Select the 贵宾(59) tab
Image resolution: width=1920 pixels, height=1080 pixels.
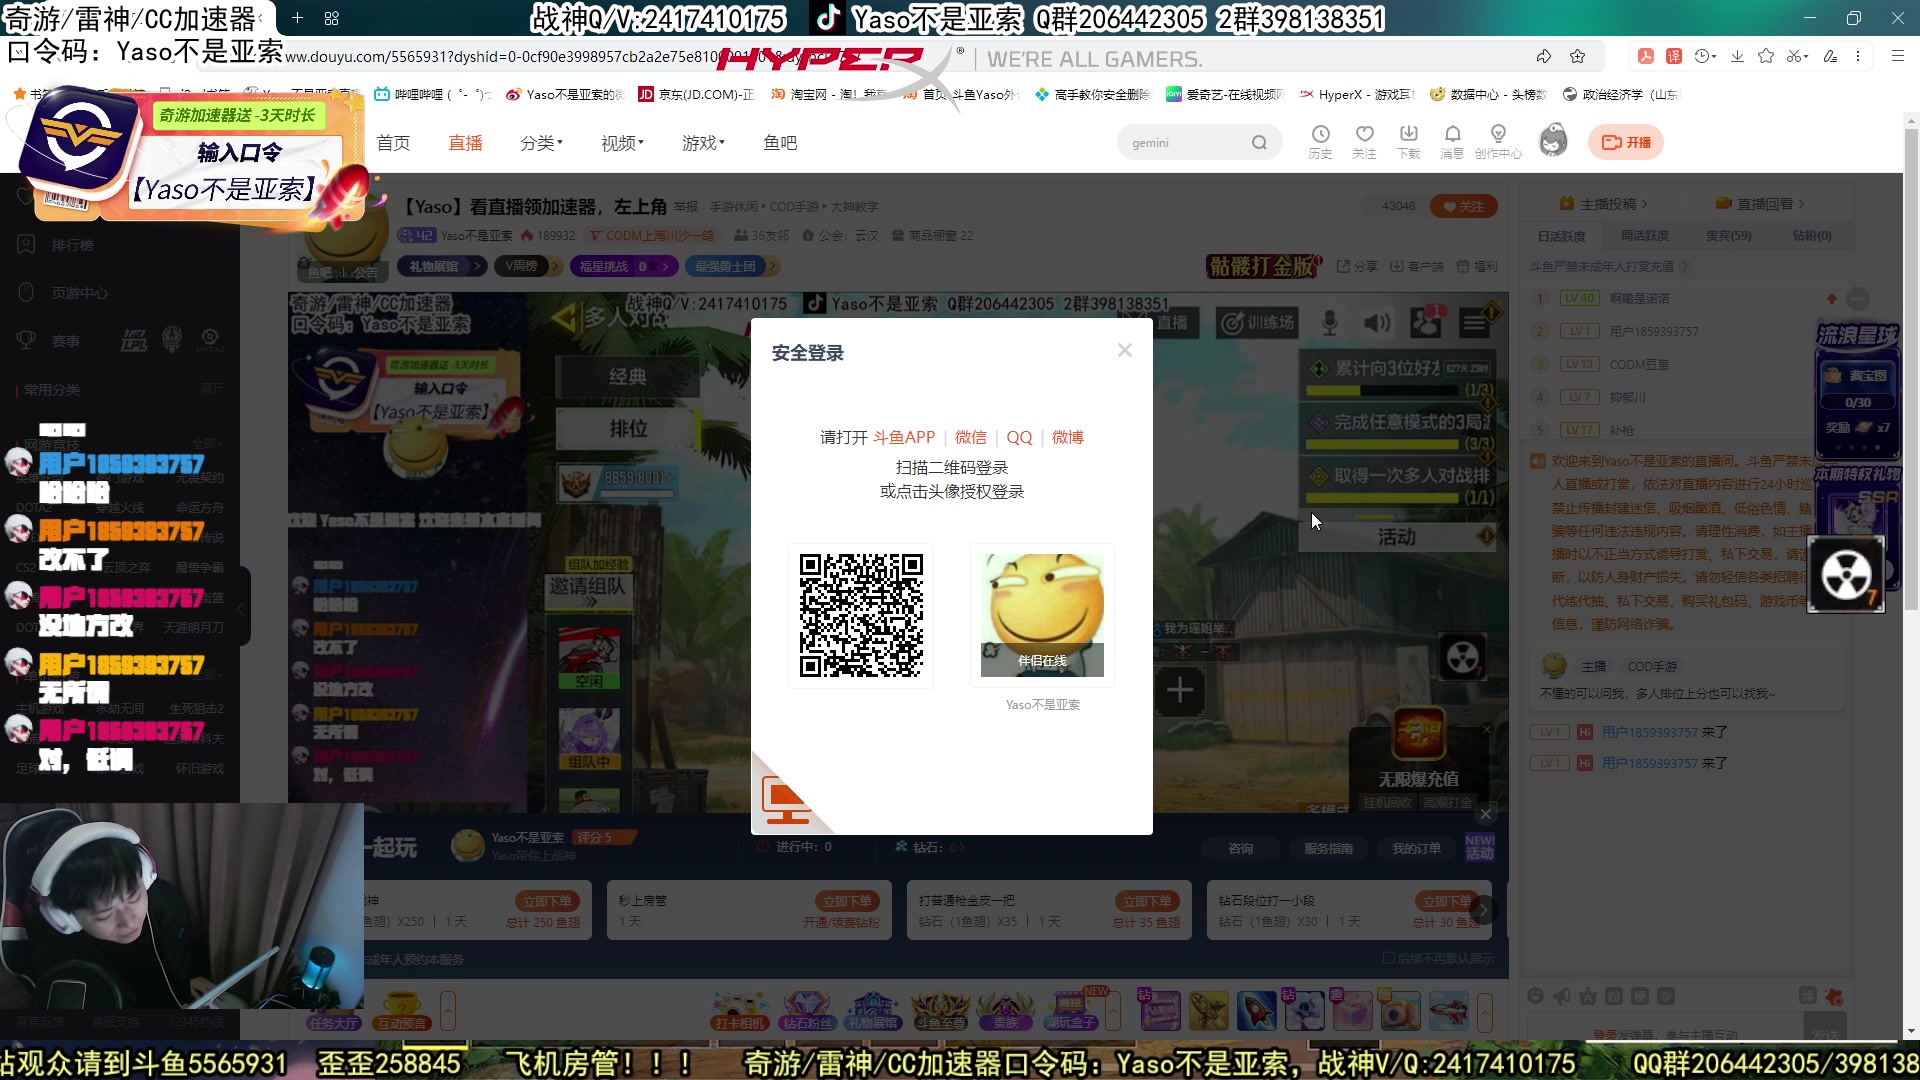[1728, 236]
